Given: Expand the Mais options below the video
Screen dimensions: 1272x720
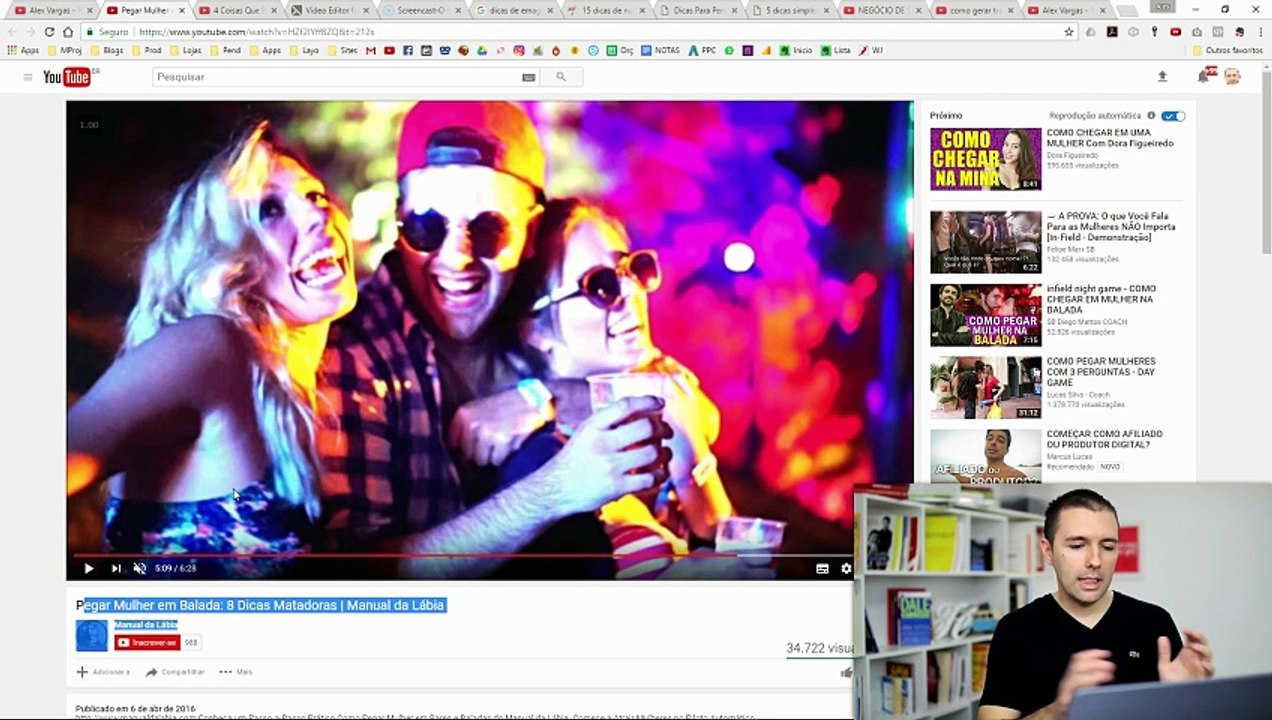Looking at the screenshot, I should click(x=236, y=672).
